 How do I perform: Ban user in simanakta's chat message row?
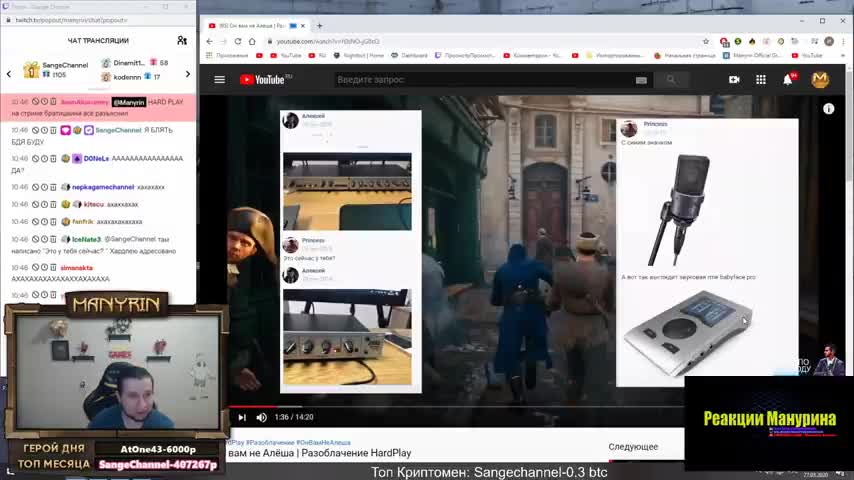coord(35,268)
